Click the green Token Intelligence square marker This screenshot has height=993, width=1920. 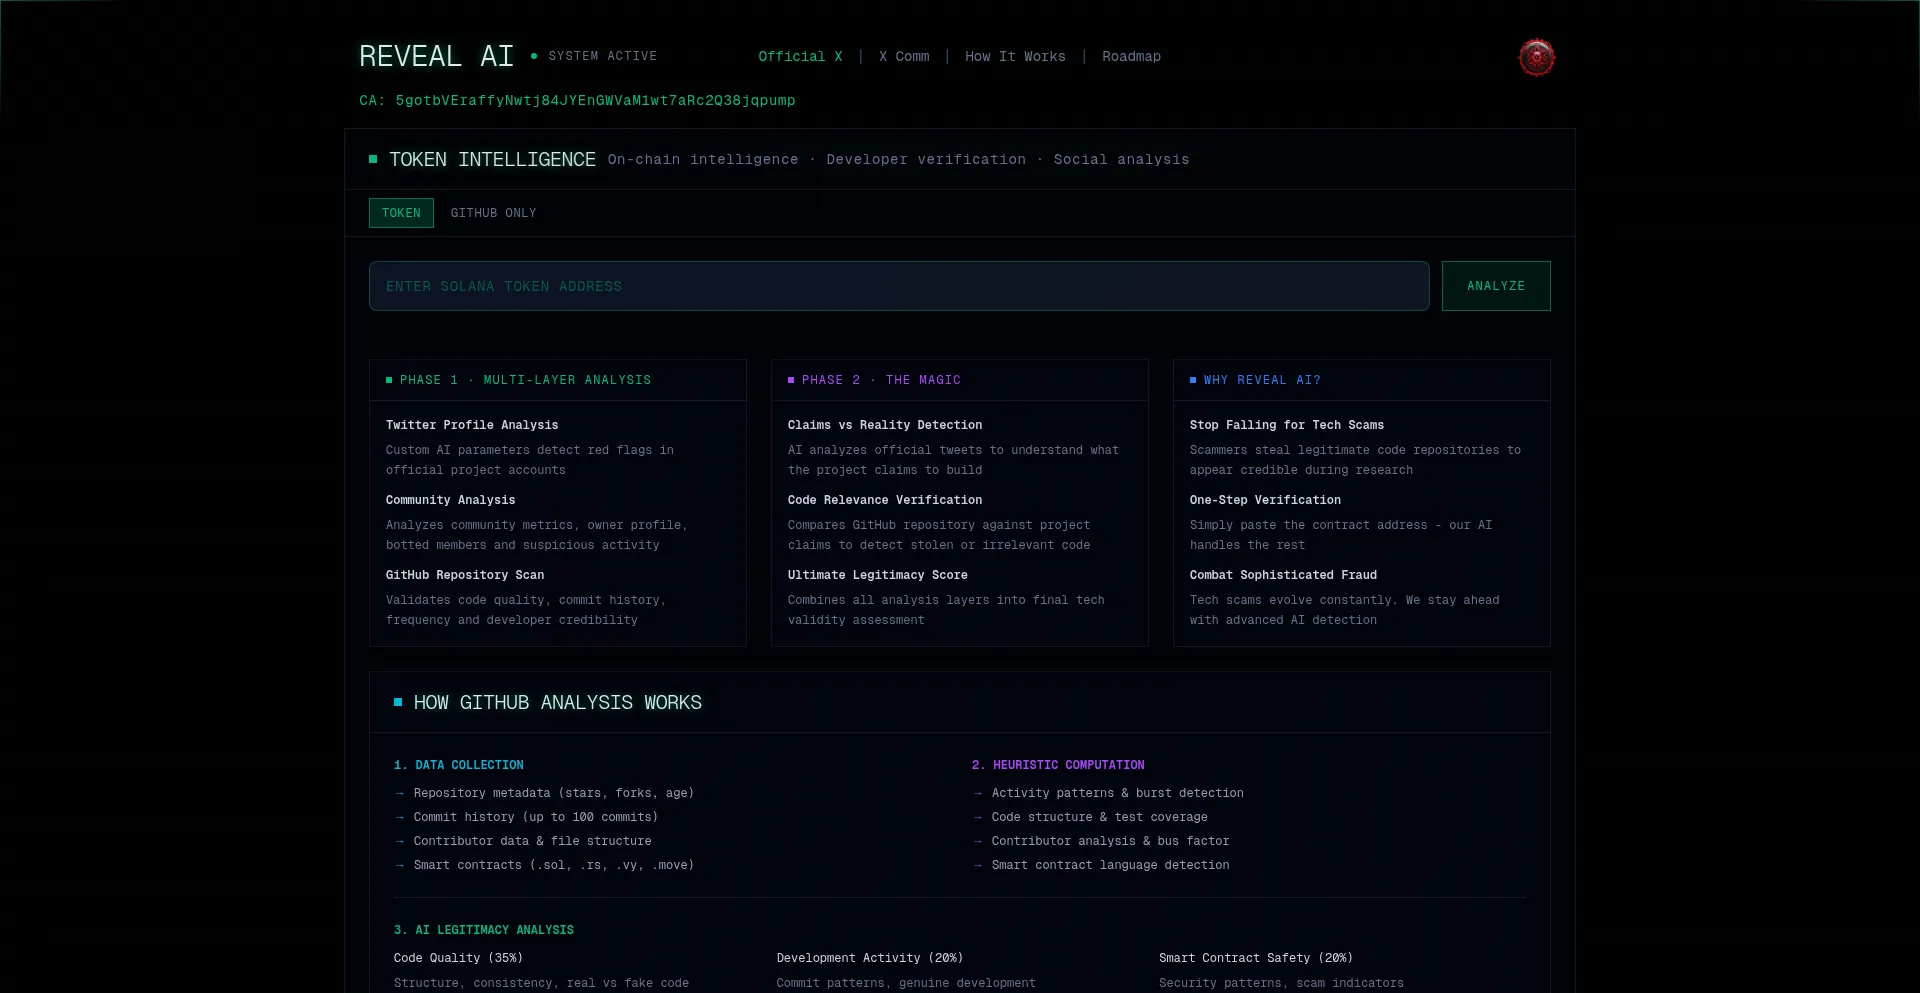pyautogui.click(x=373, y=159)
